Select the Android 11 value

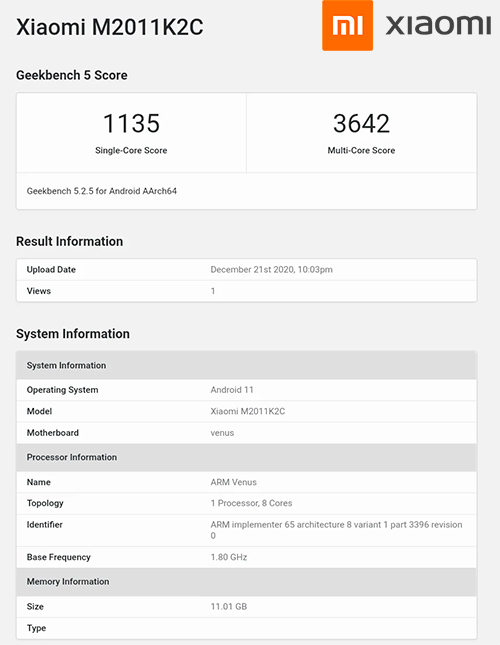tap(232, 390)
